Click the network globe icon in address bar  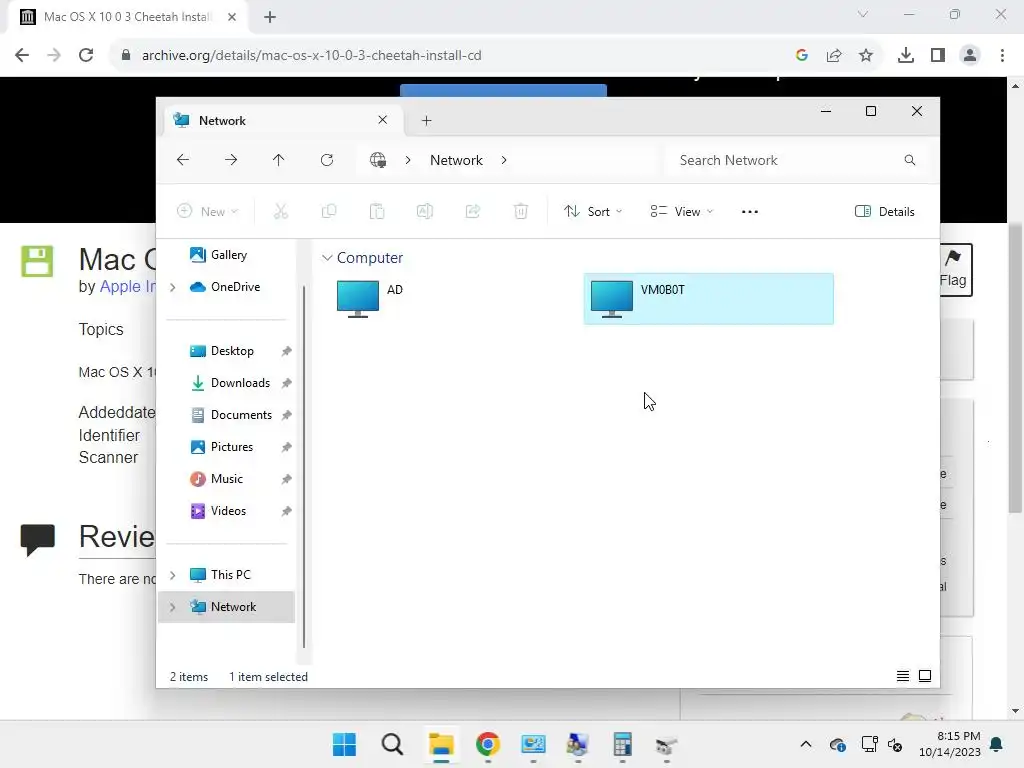tap(377, 160)
